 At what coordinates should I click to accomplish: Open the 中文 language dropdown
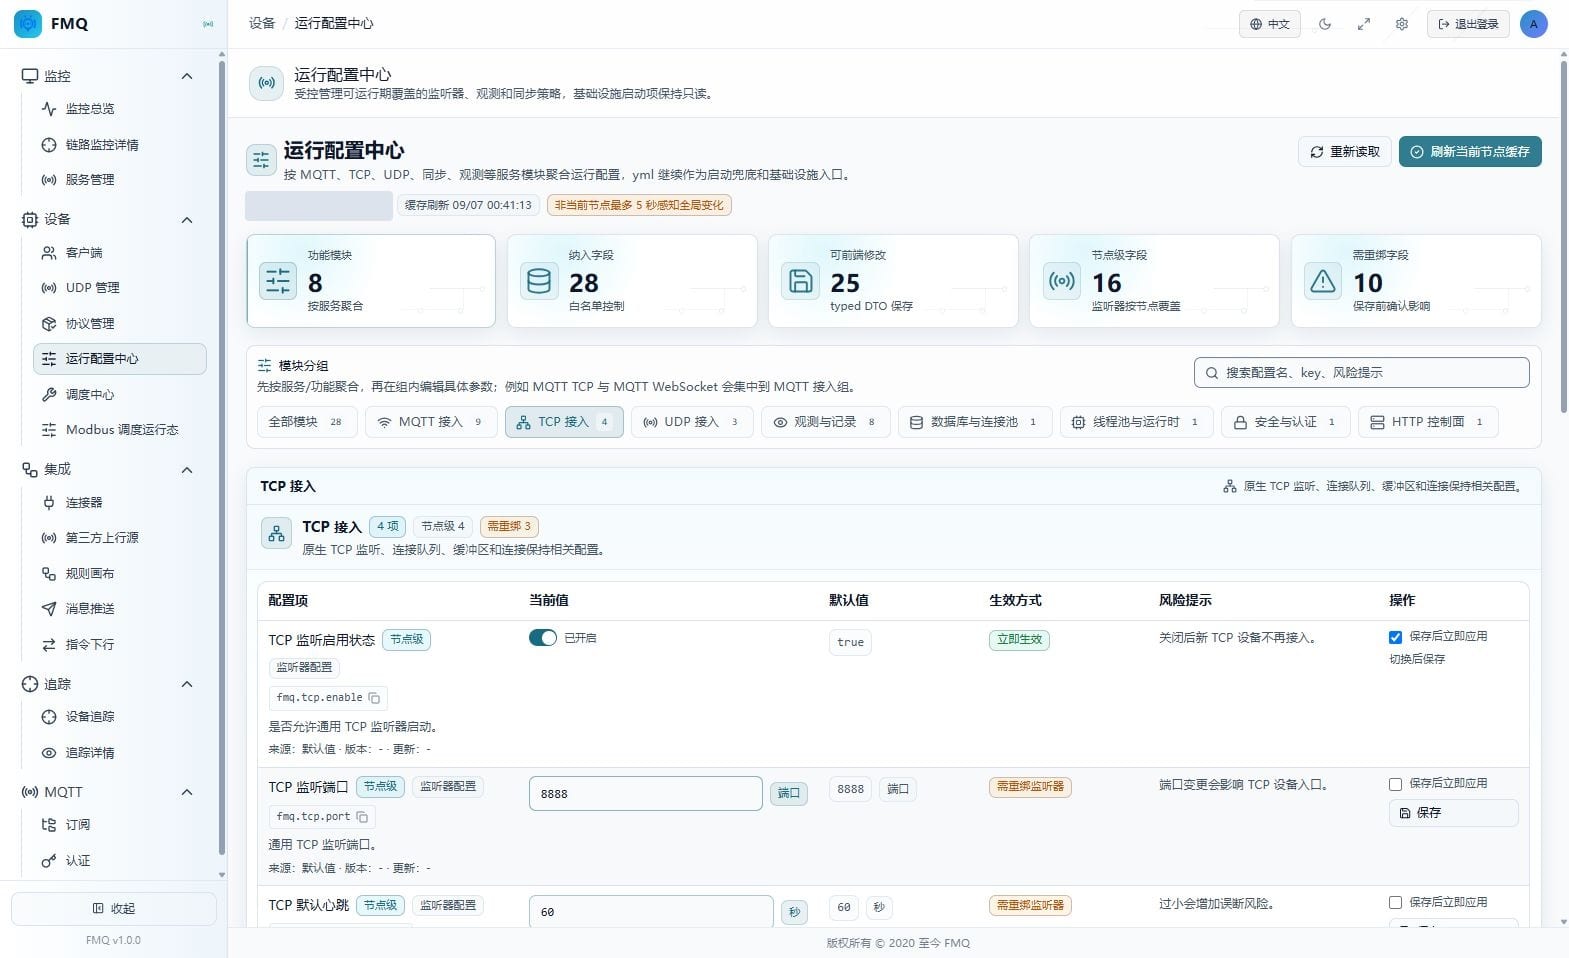click(x=1270, y=24)
